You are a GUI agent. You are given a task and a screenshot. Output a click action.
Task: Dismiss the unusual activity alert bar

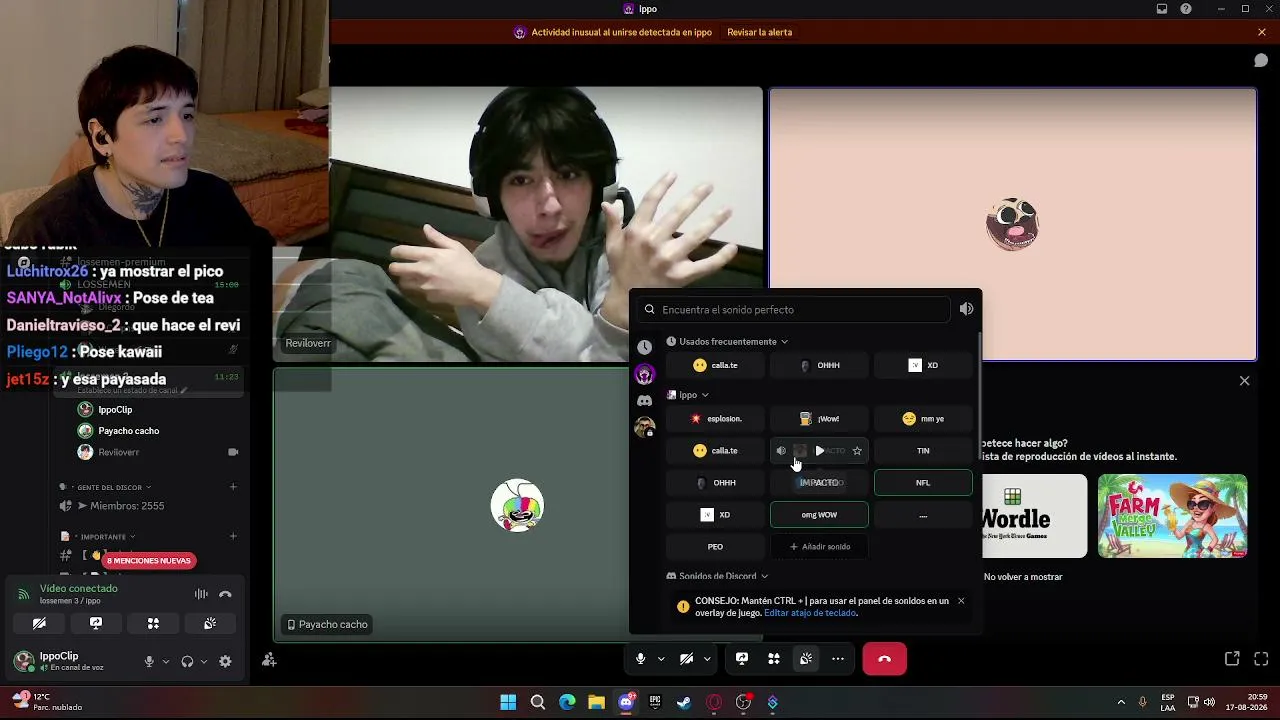[x=1262, y=32]
